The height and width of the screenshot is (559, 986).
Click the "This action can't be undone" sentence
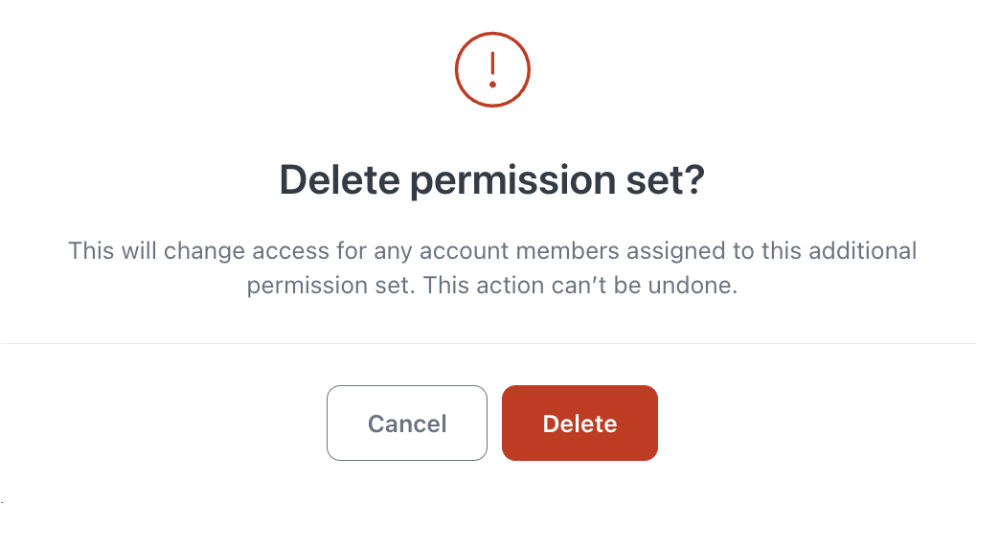pyautogui.click(x=580, y=285)
